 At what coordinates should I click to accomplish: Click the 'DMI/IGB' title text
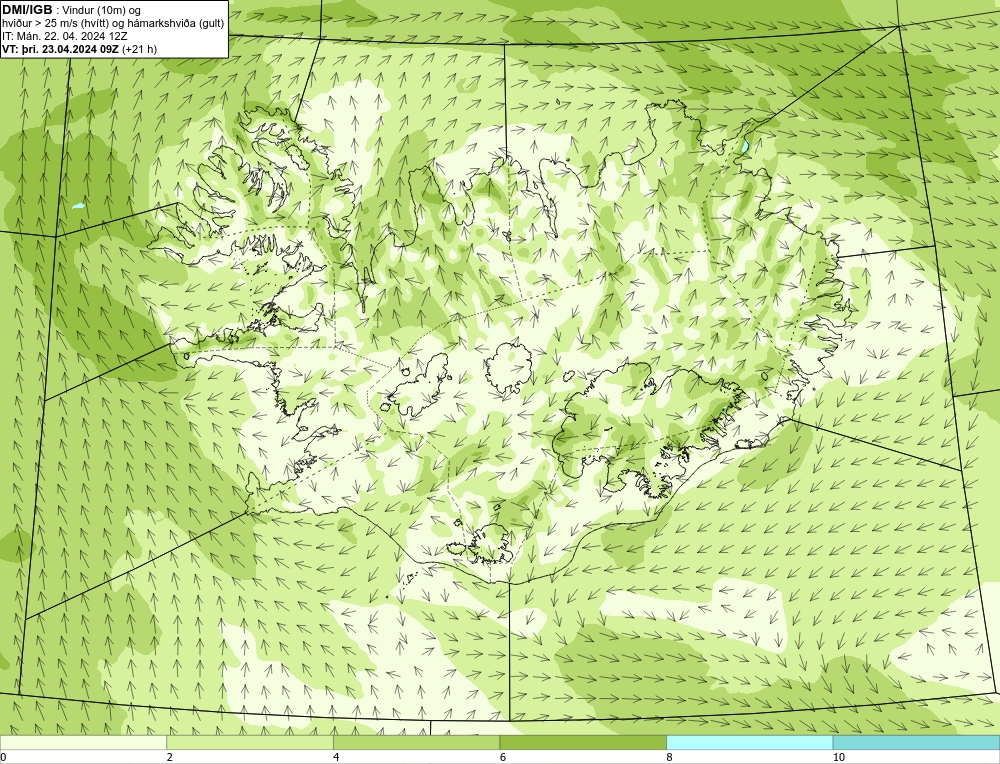pos(27,10)
